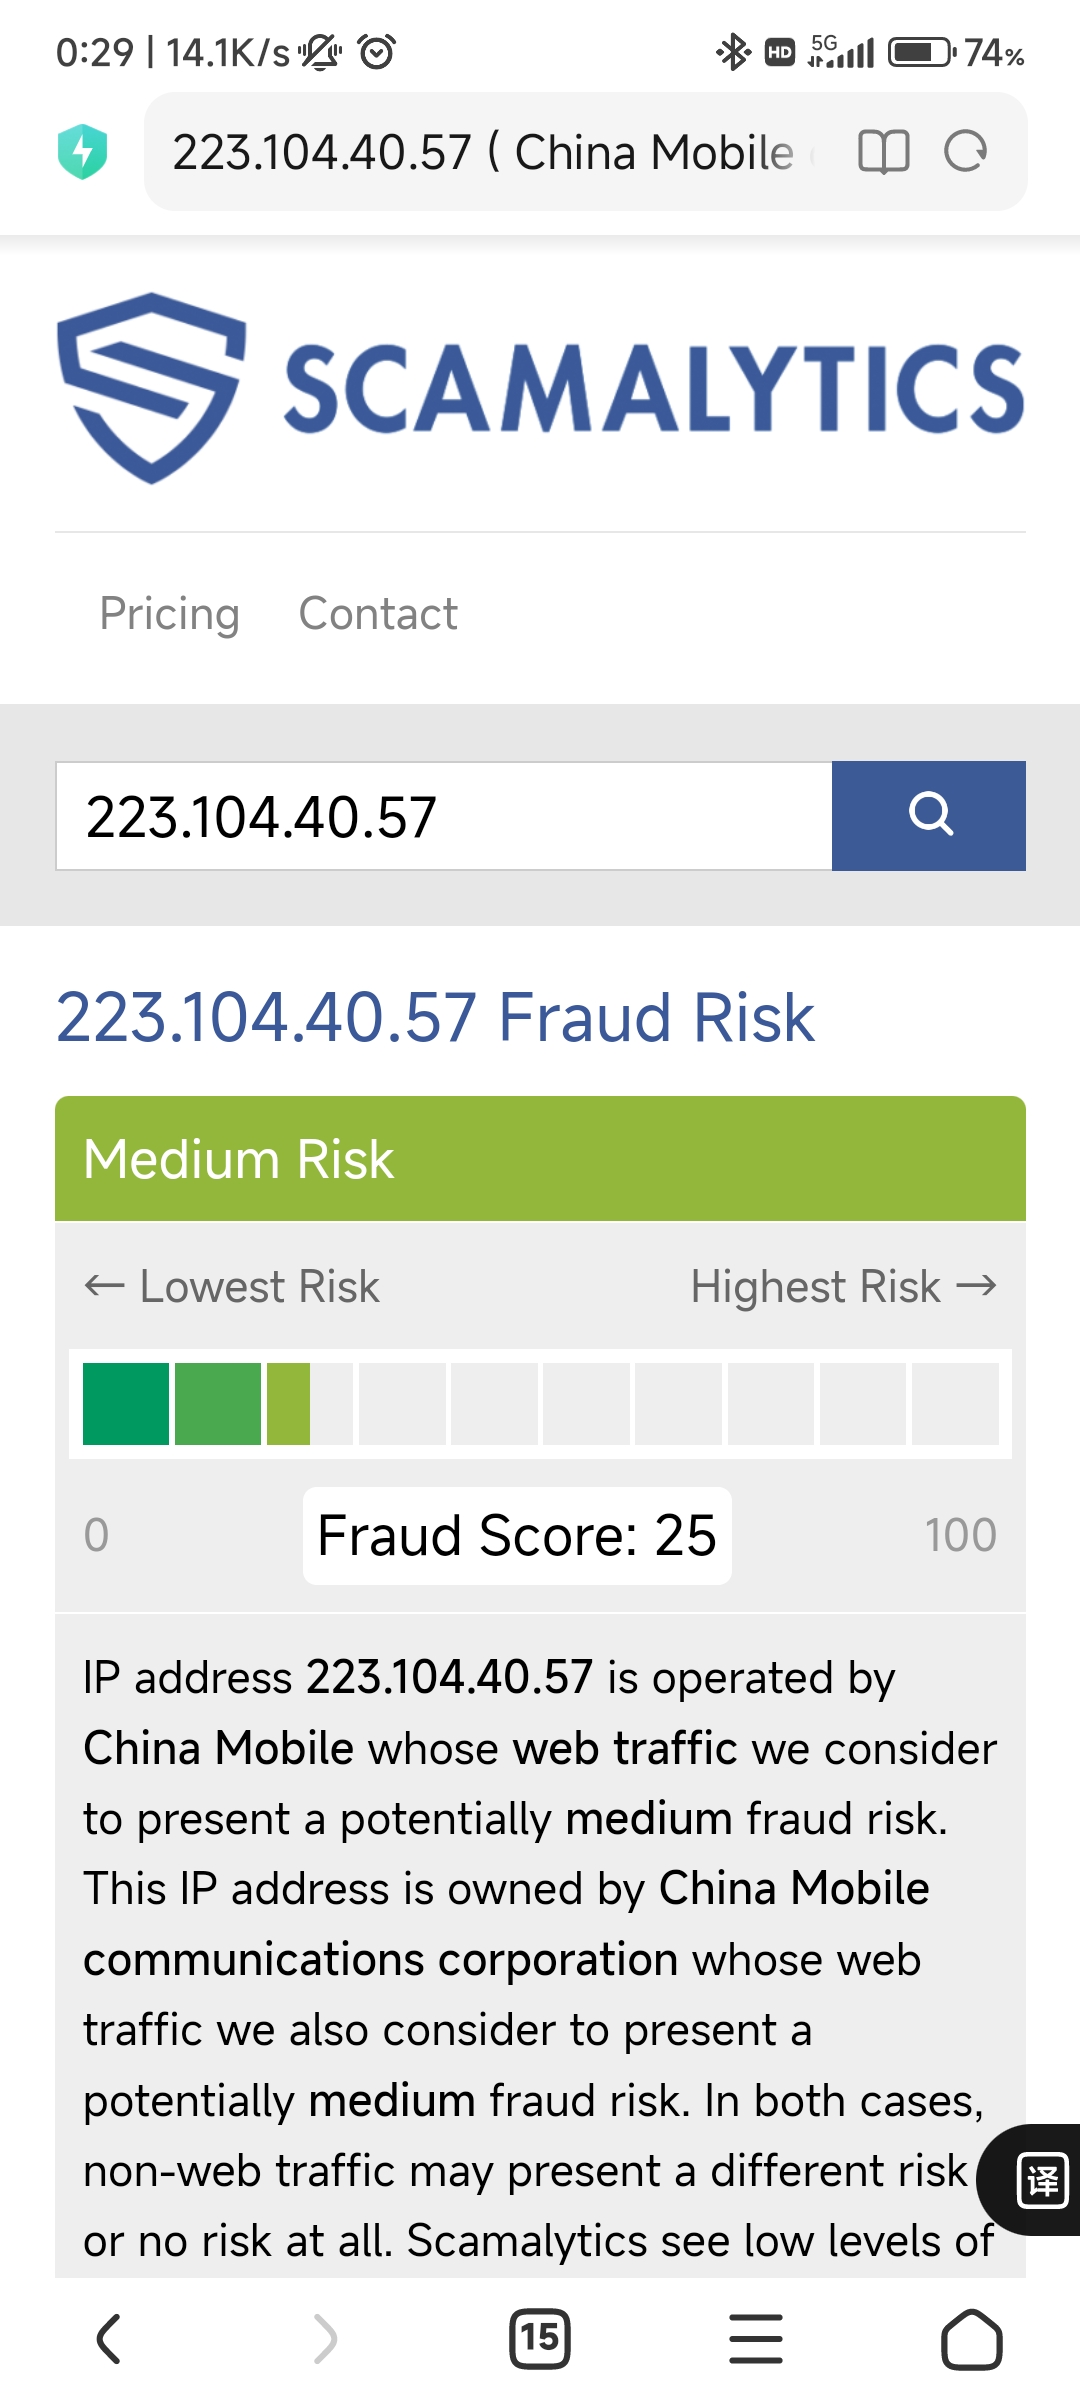
Task: Go back with the browser back arrow
Action: click(x=109, y=2339)
